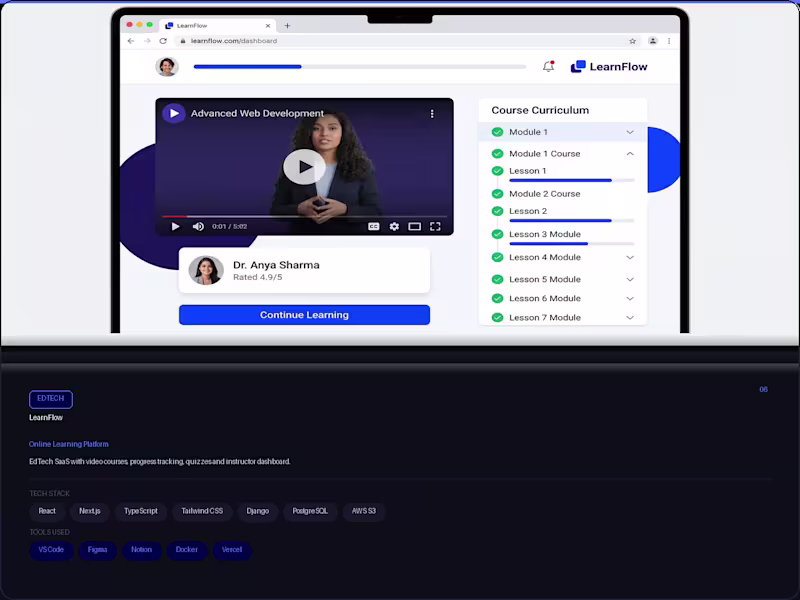The image size is (800, 600).
Task: Select the theater mode icon in the player
Action: [x=415, y=226]
